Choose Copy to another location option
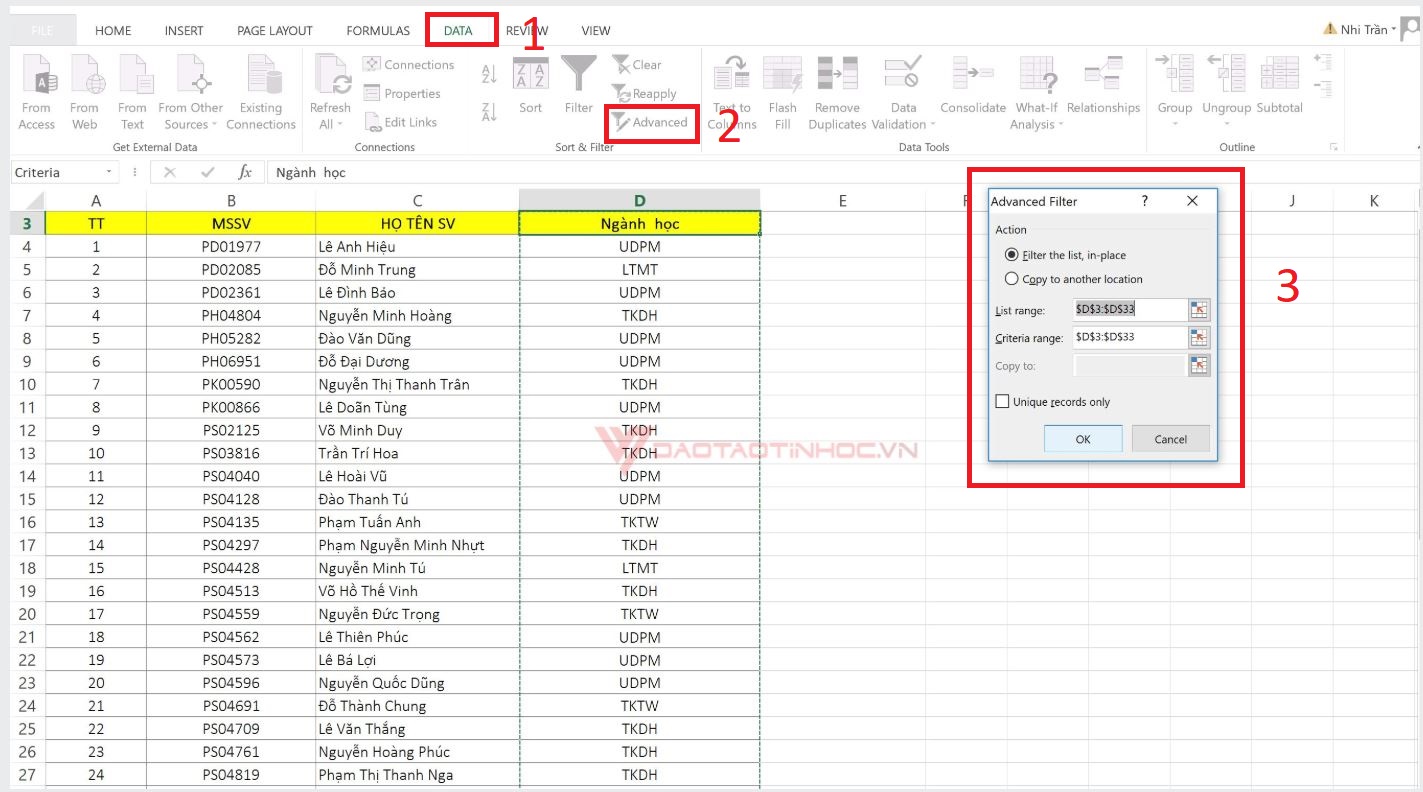This screenshot has width=1423, height=792. click(x=1013, y=278)
